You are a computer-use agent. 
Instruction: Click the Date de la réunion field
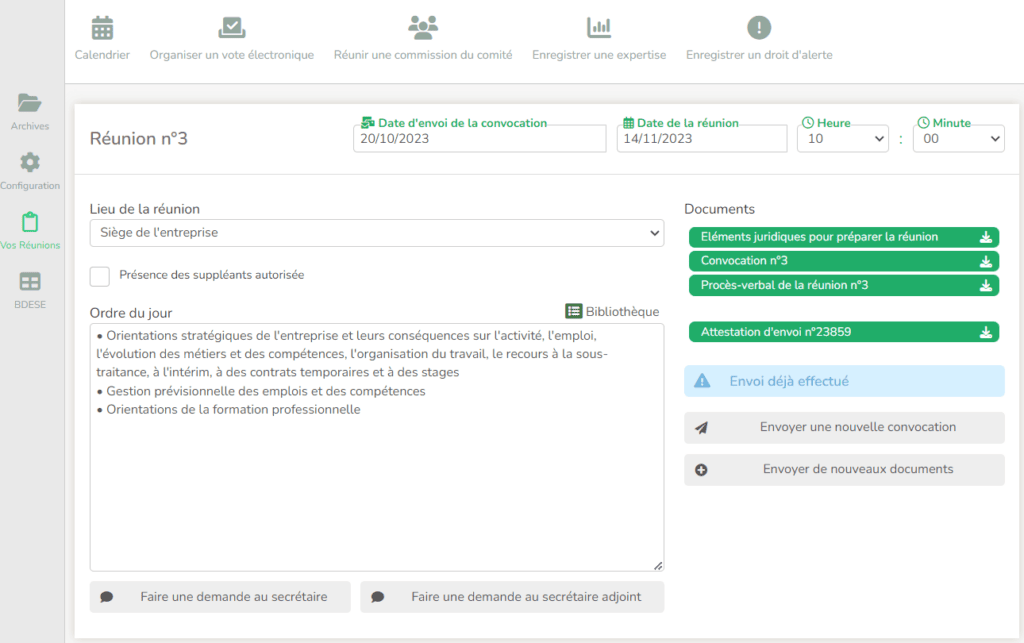(x=702, y=139)
